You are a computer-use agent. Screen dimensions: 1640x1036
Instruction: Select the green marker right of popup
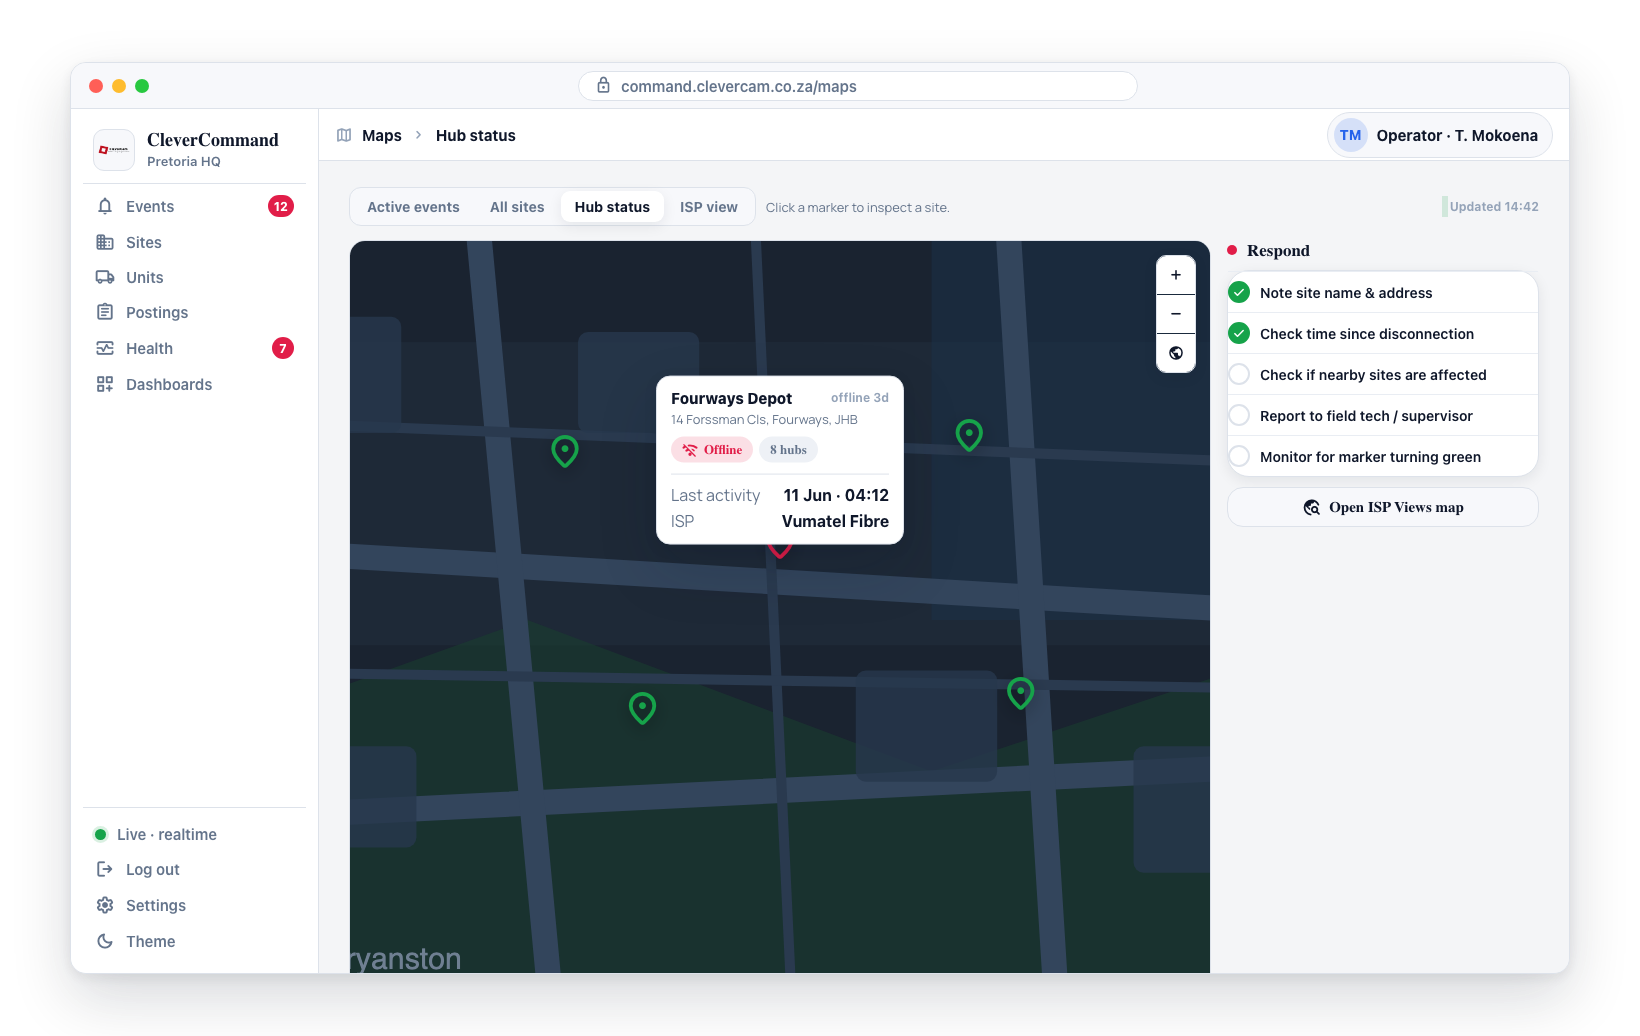click(969, 435)
